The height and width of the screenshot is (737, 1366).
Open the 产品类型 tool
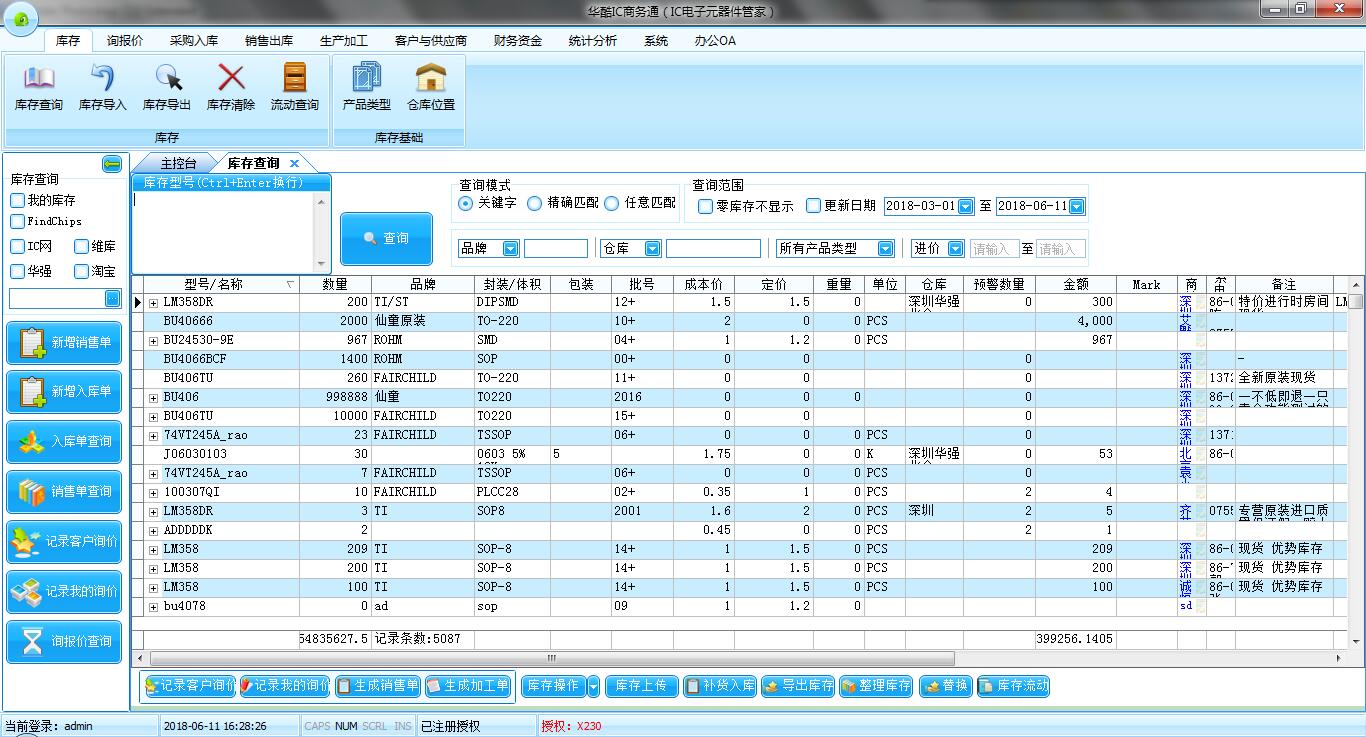click(x=367, y=87)
